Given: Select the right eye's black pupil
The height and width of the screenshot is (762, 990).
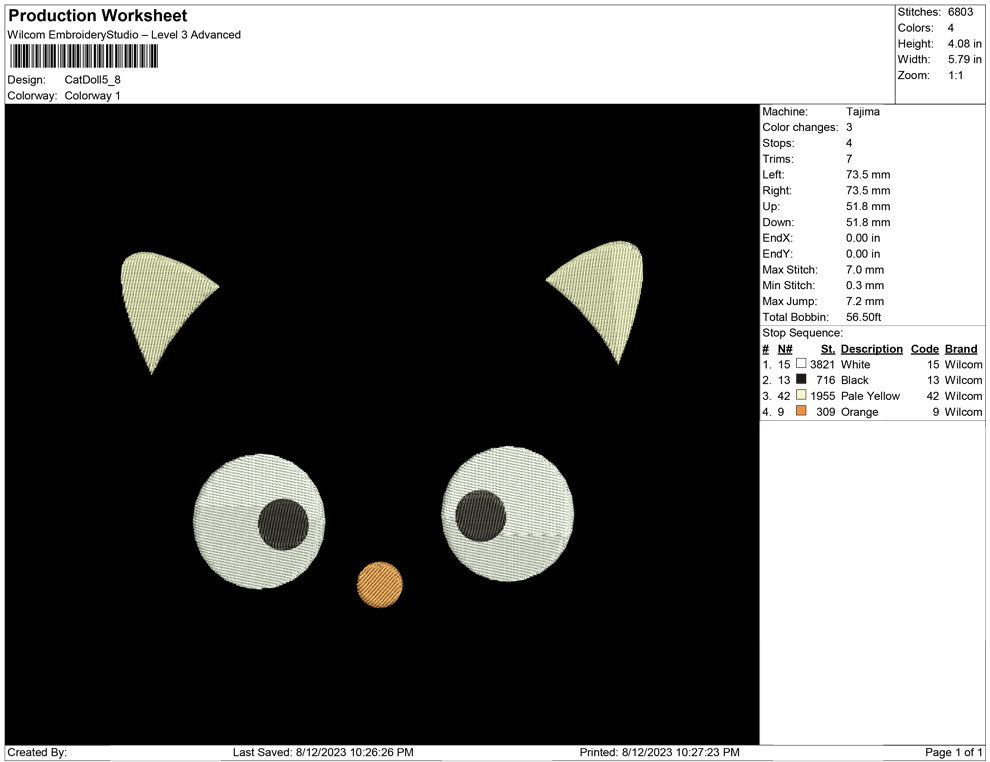Looking at the screenshot, I should pyautogui.click(x=481, y=516).
